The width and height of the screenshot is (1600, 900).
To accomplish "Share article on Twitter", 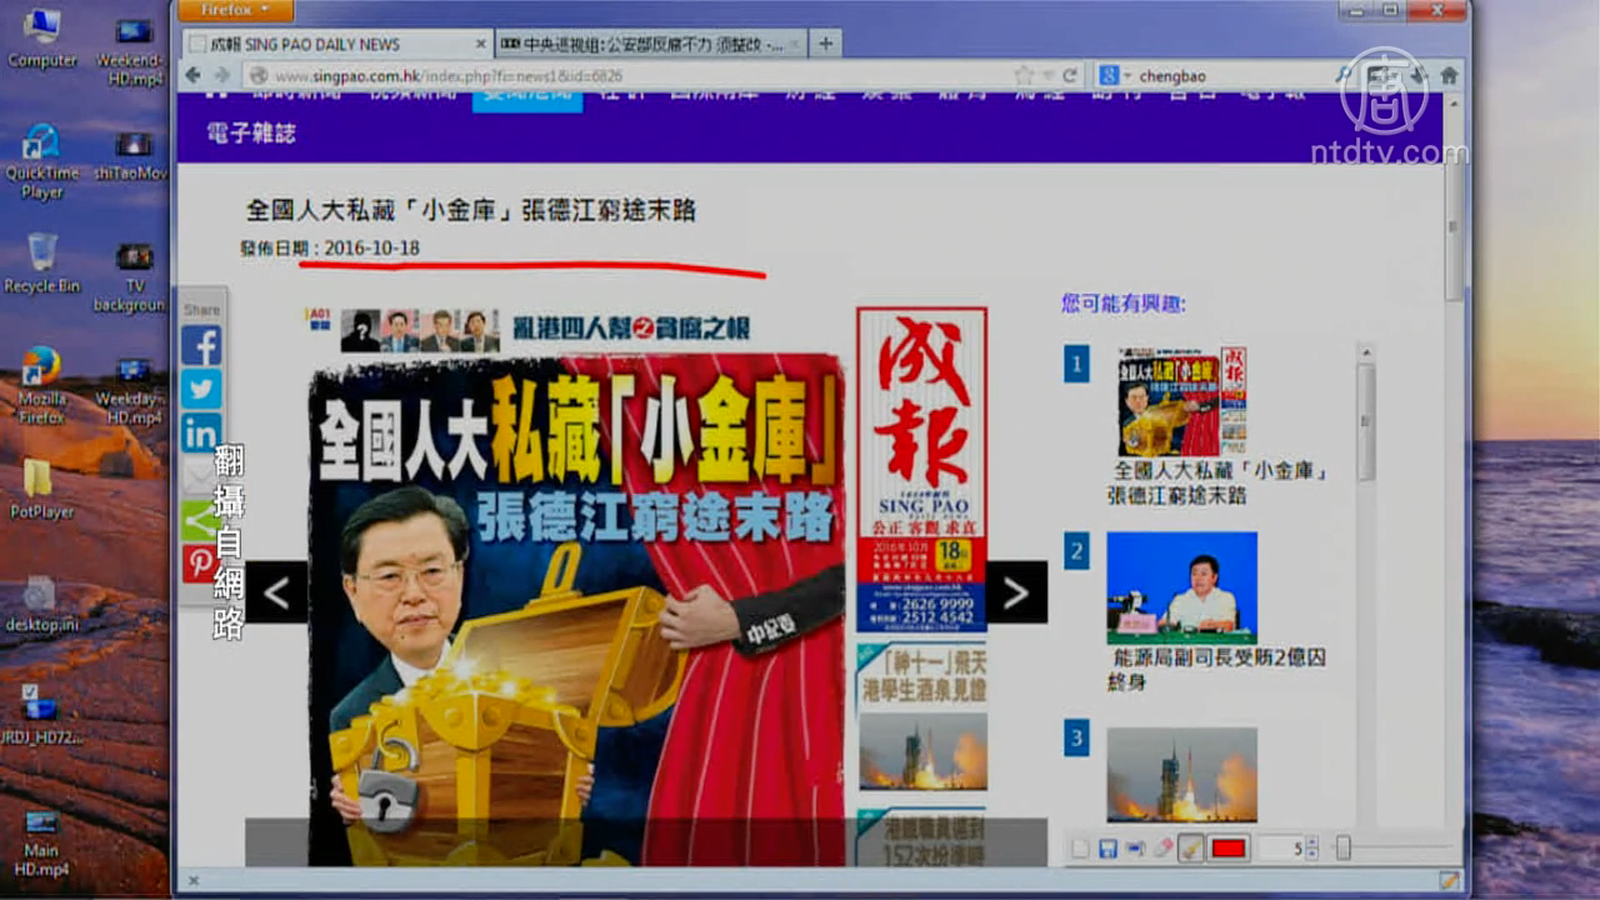I will 201,389.
